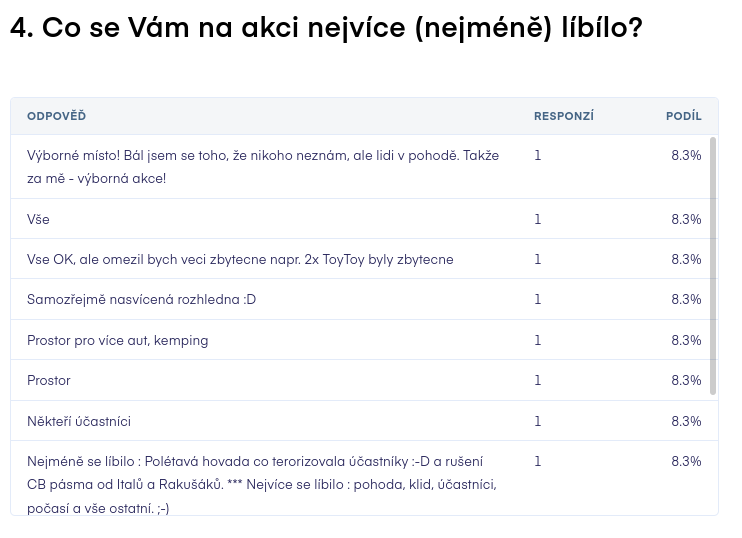Click the 8.3% share for kemping row

click(x=686, y=340)
